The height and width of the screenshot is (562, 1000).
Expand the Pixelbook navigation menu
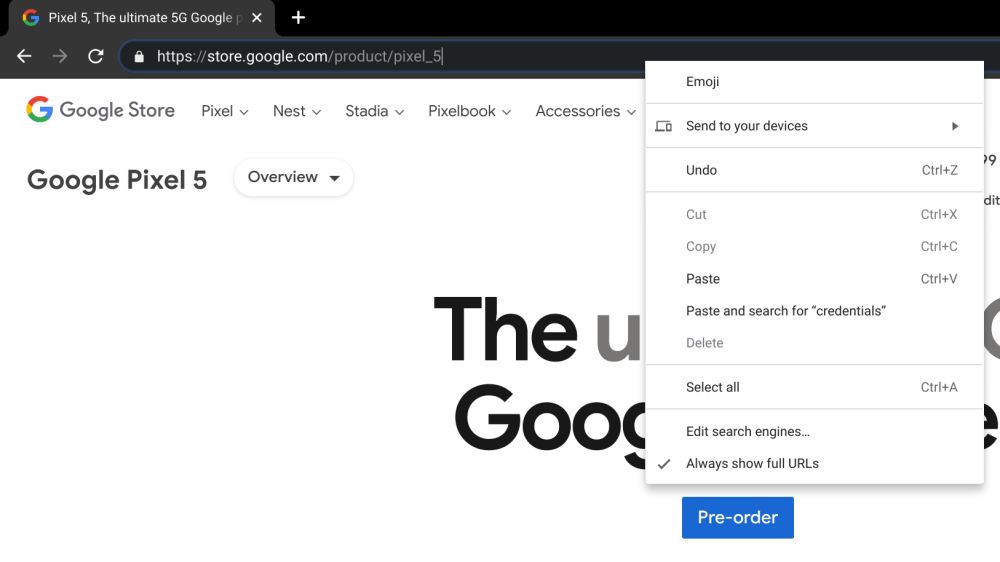pyautogui.click(x=469, y=111)
